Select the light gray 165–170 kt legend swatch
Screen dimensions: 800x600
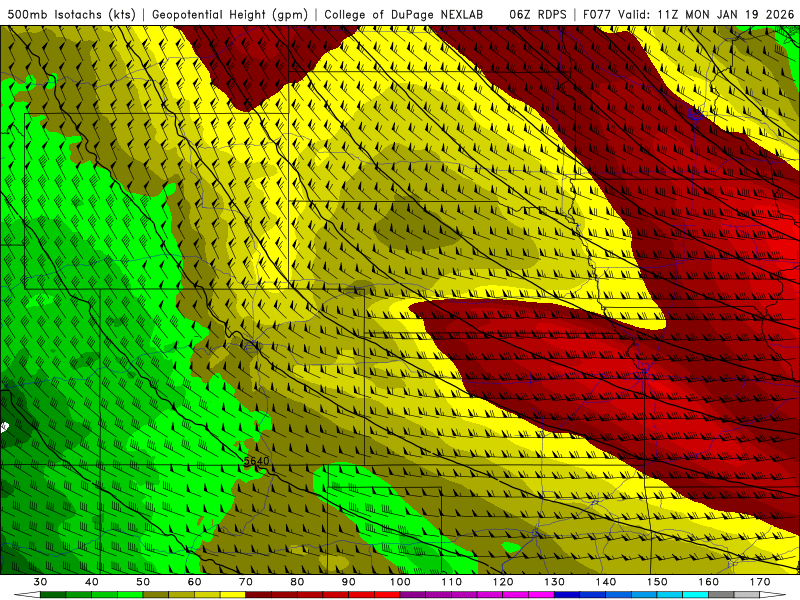pyautogui.click(x=747, y=595)
